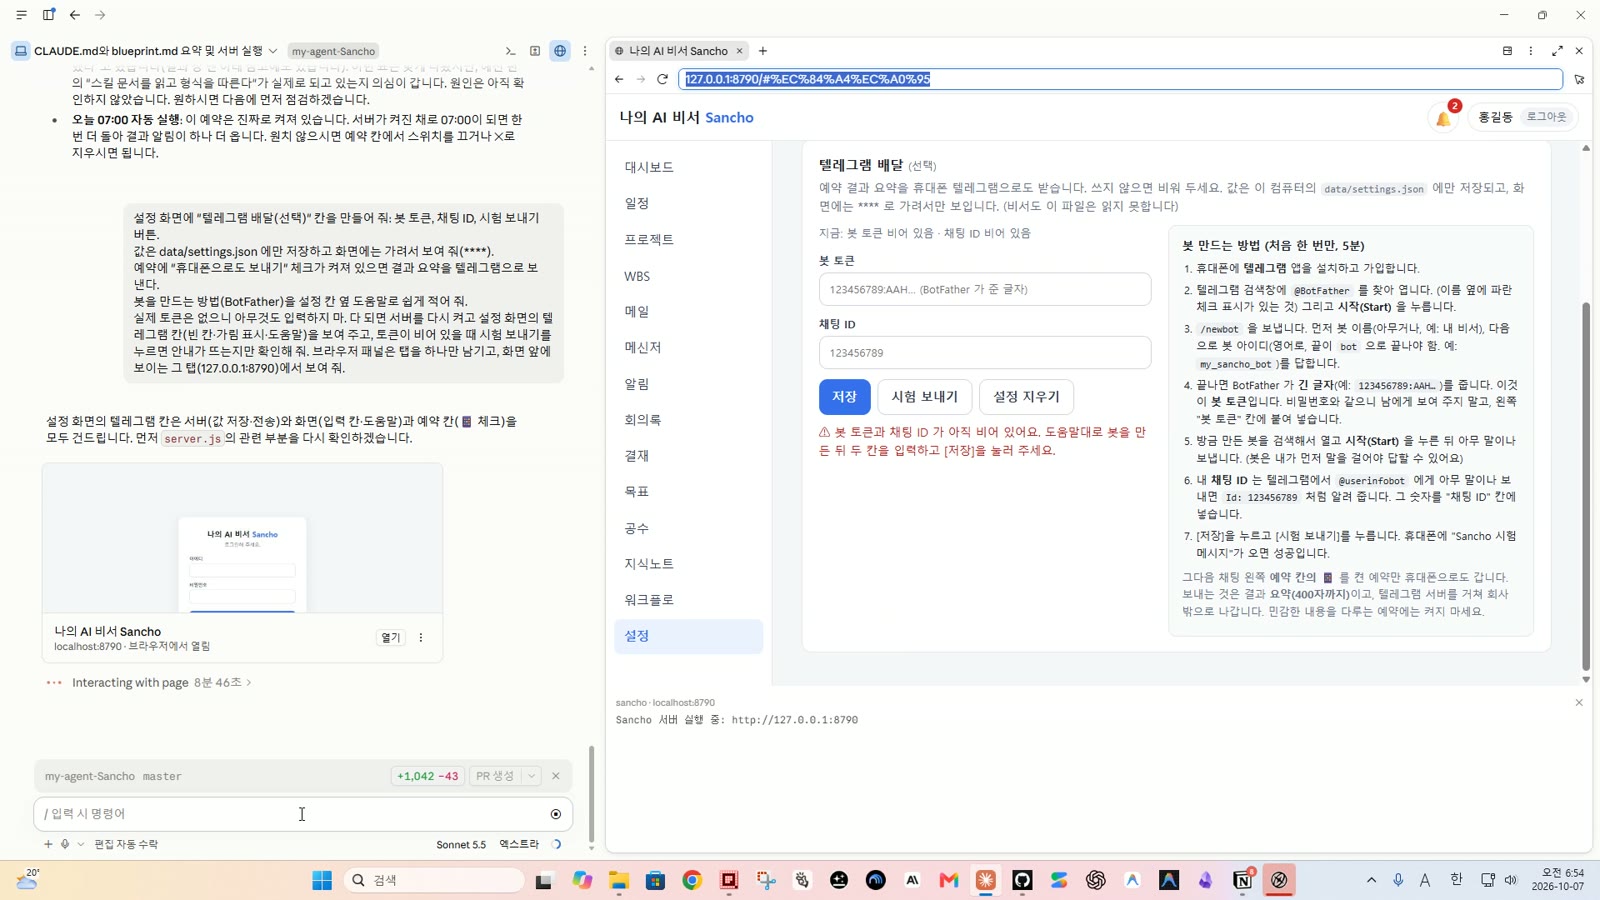The image size is (1600, 900).
Task: Click the 채팅 ID input field
Action: 985,353
